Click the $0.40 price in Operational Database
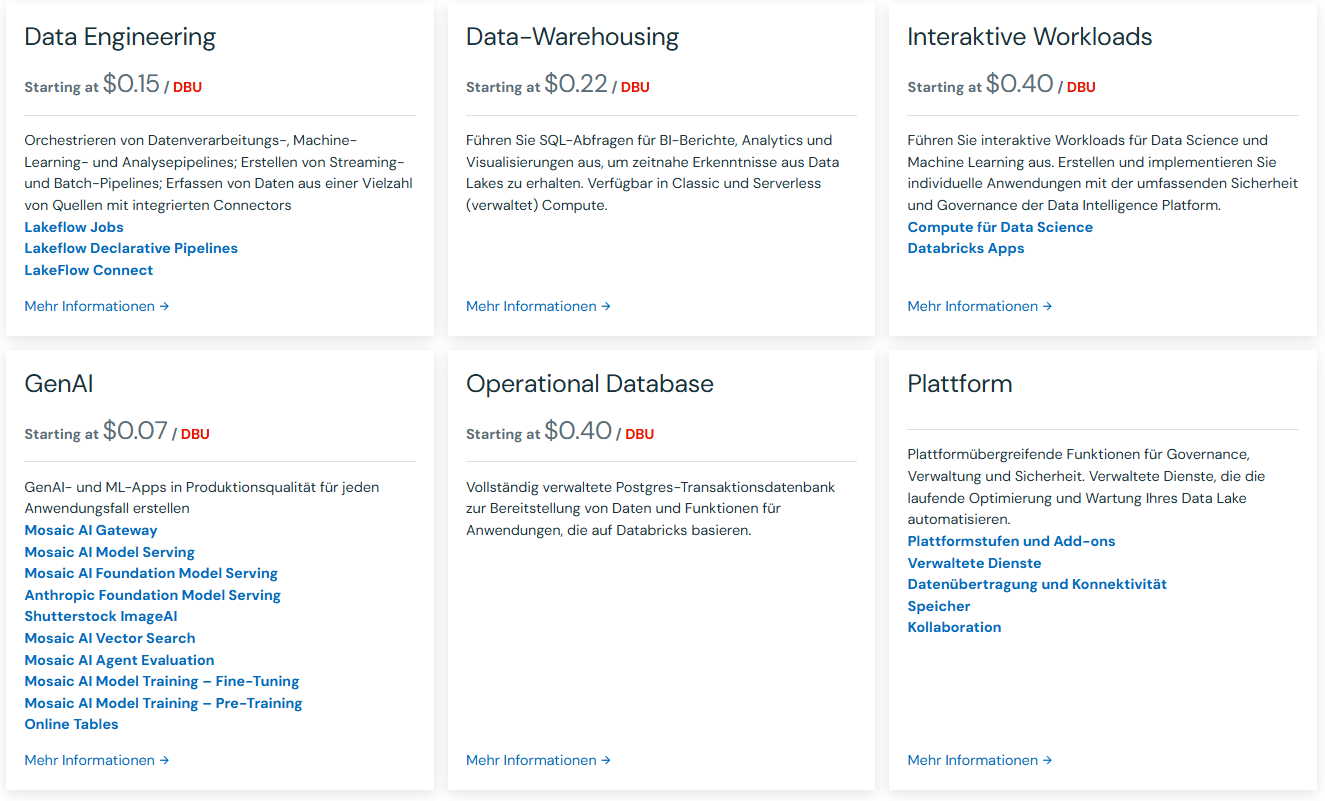Screen dimensions: 1325x801 578,431
